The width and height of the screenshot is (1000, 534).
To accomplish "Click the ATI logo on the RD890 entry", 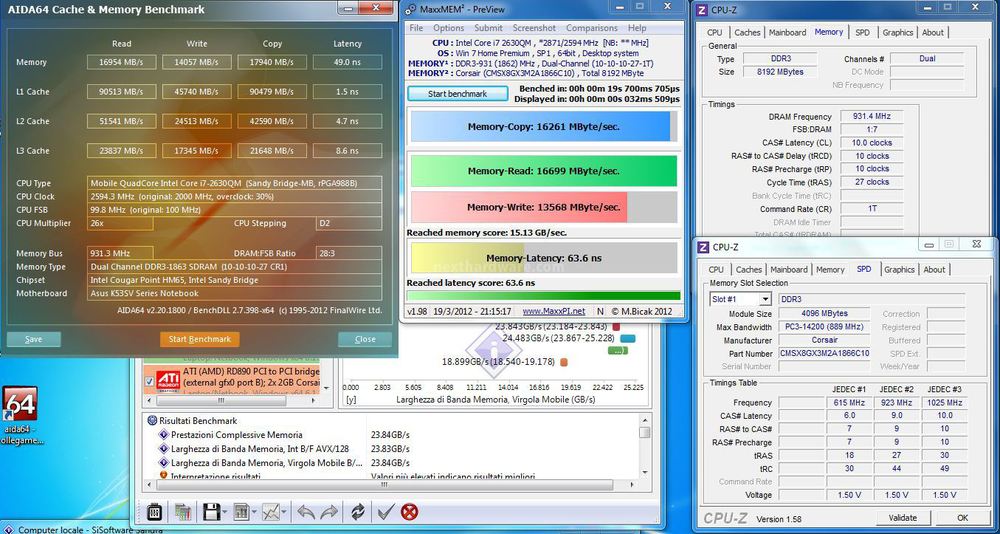I will (x=168, y=381).
